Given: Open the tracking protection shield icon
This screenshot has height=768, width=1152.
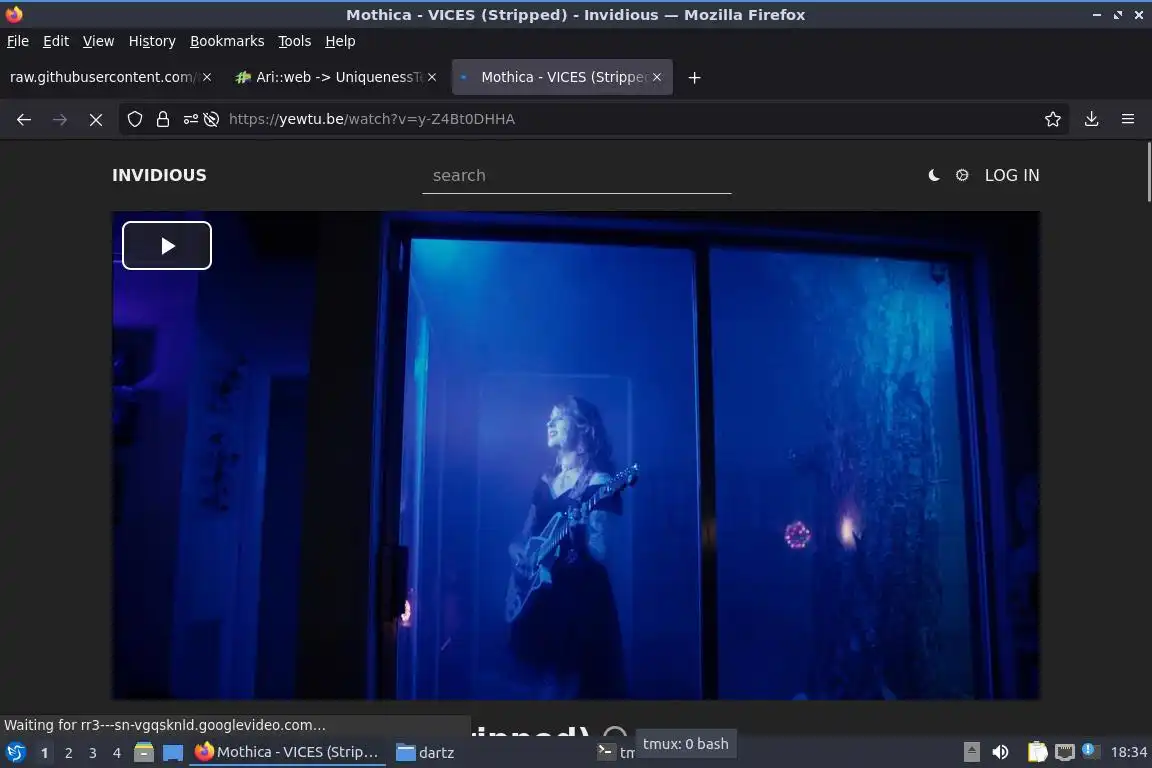Looking at the screenshot, I should (x=134, y=119).
